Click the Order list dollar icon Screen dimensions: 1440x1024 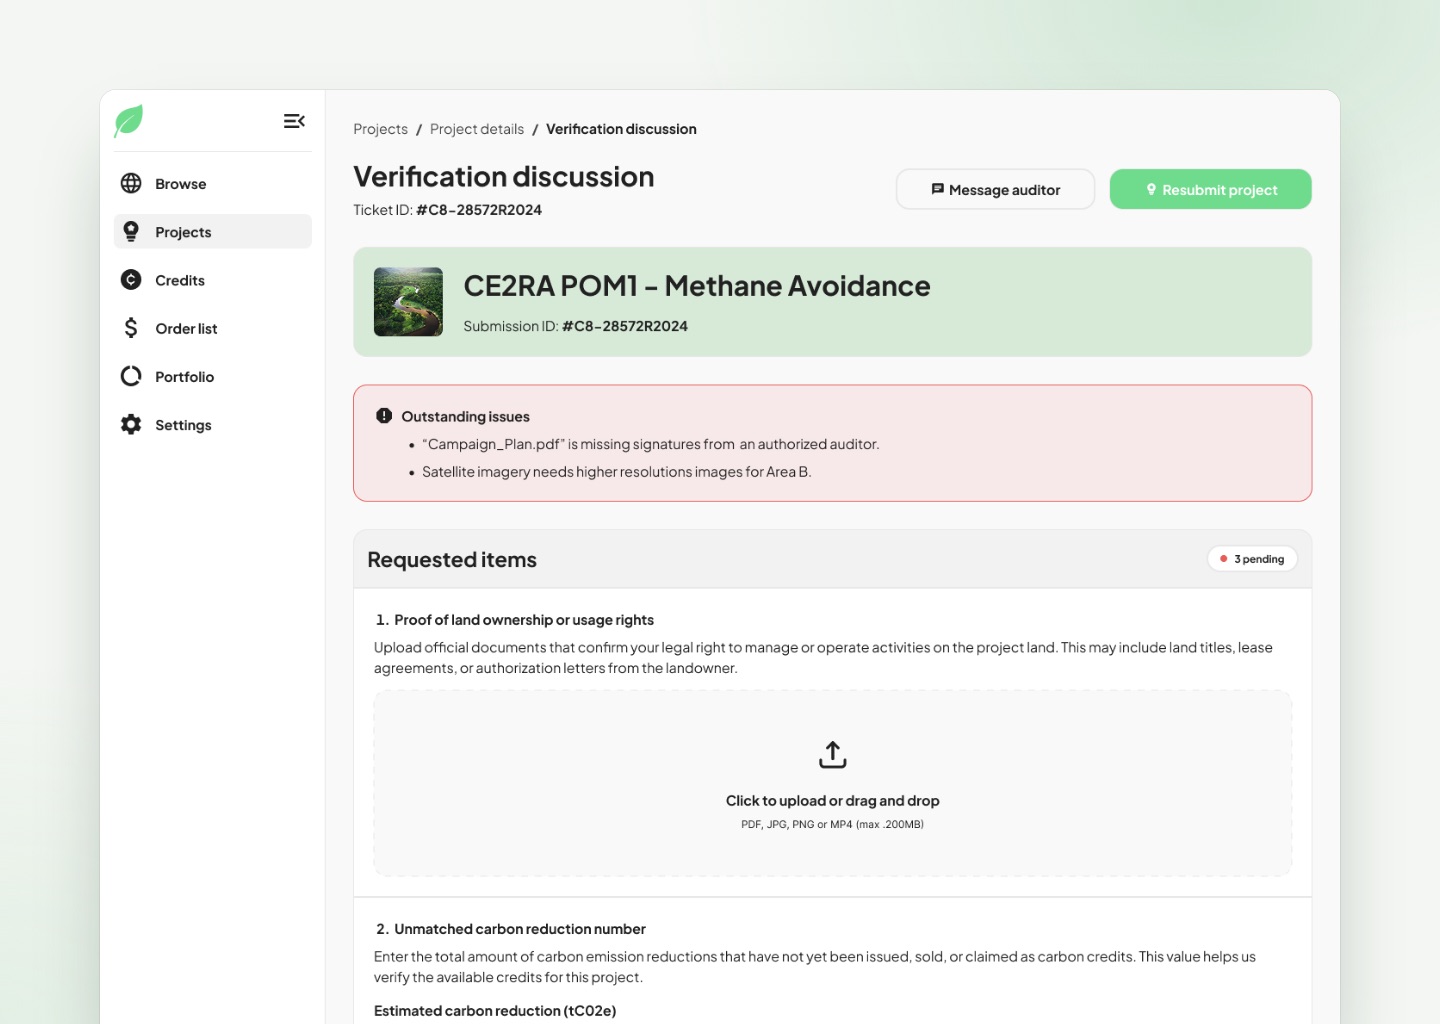point(131,328)
